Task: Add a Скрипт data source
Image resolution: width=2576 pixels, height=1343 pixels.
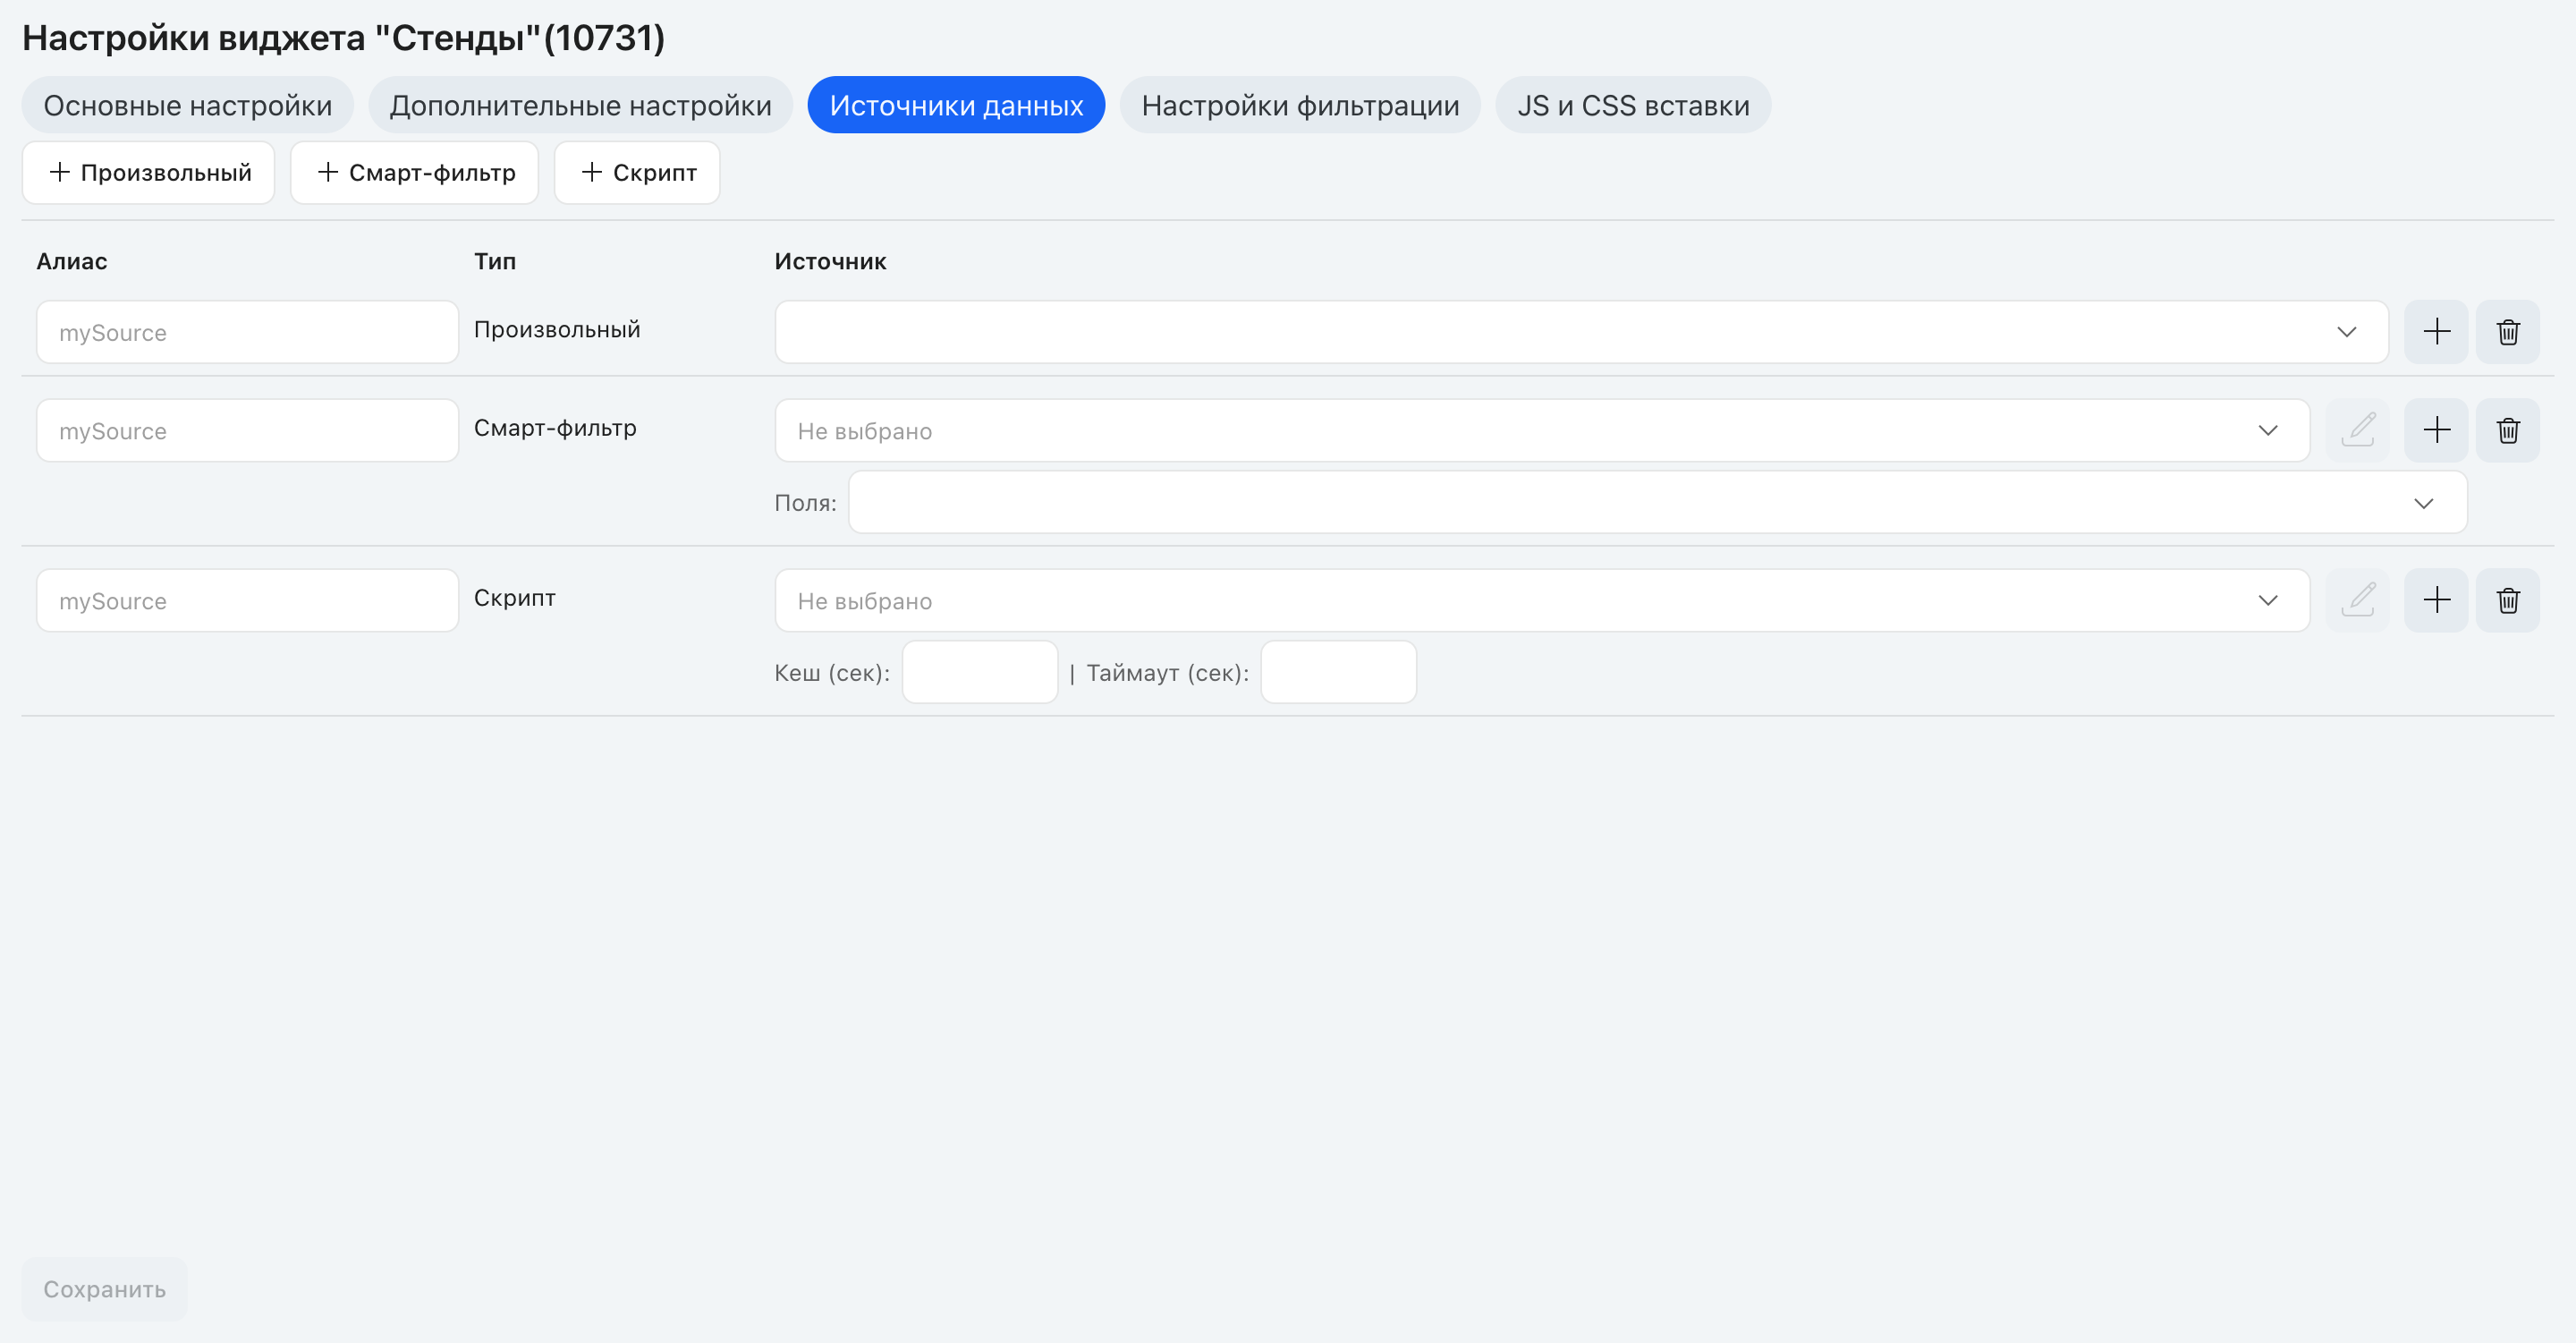Action: click(637, 173)
